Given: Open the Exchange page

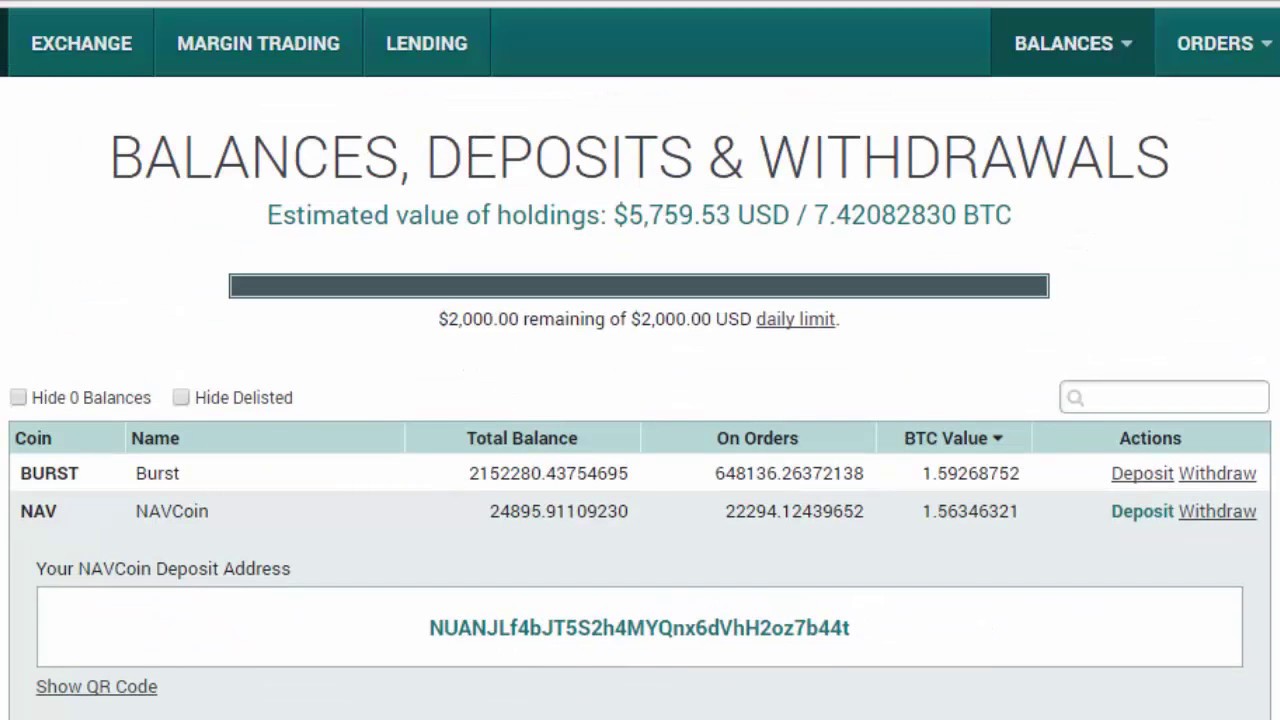Looking at the screenshot, I should [x=81, y=43].
